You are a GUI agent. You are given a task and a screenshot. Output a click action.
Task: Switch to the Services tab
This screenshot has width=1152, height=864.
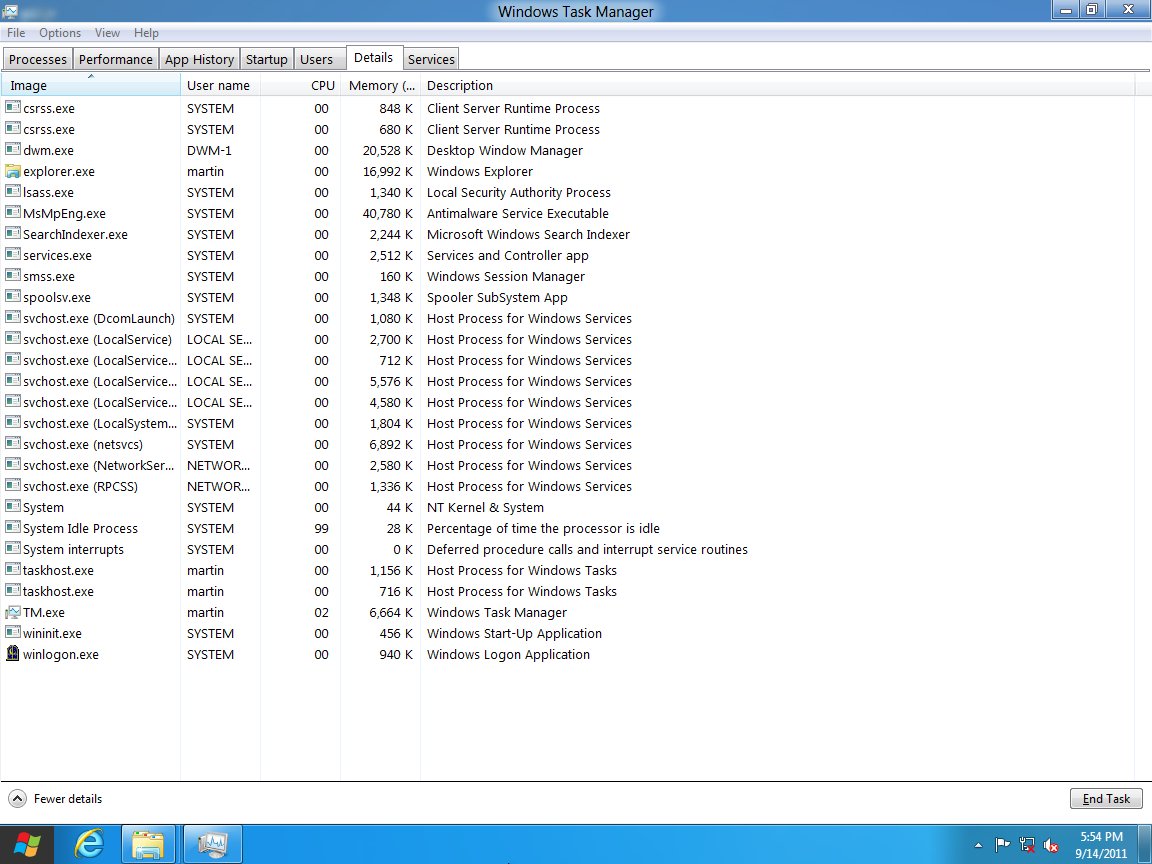[431, 60]
